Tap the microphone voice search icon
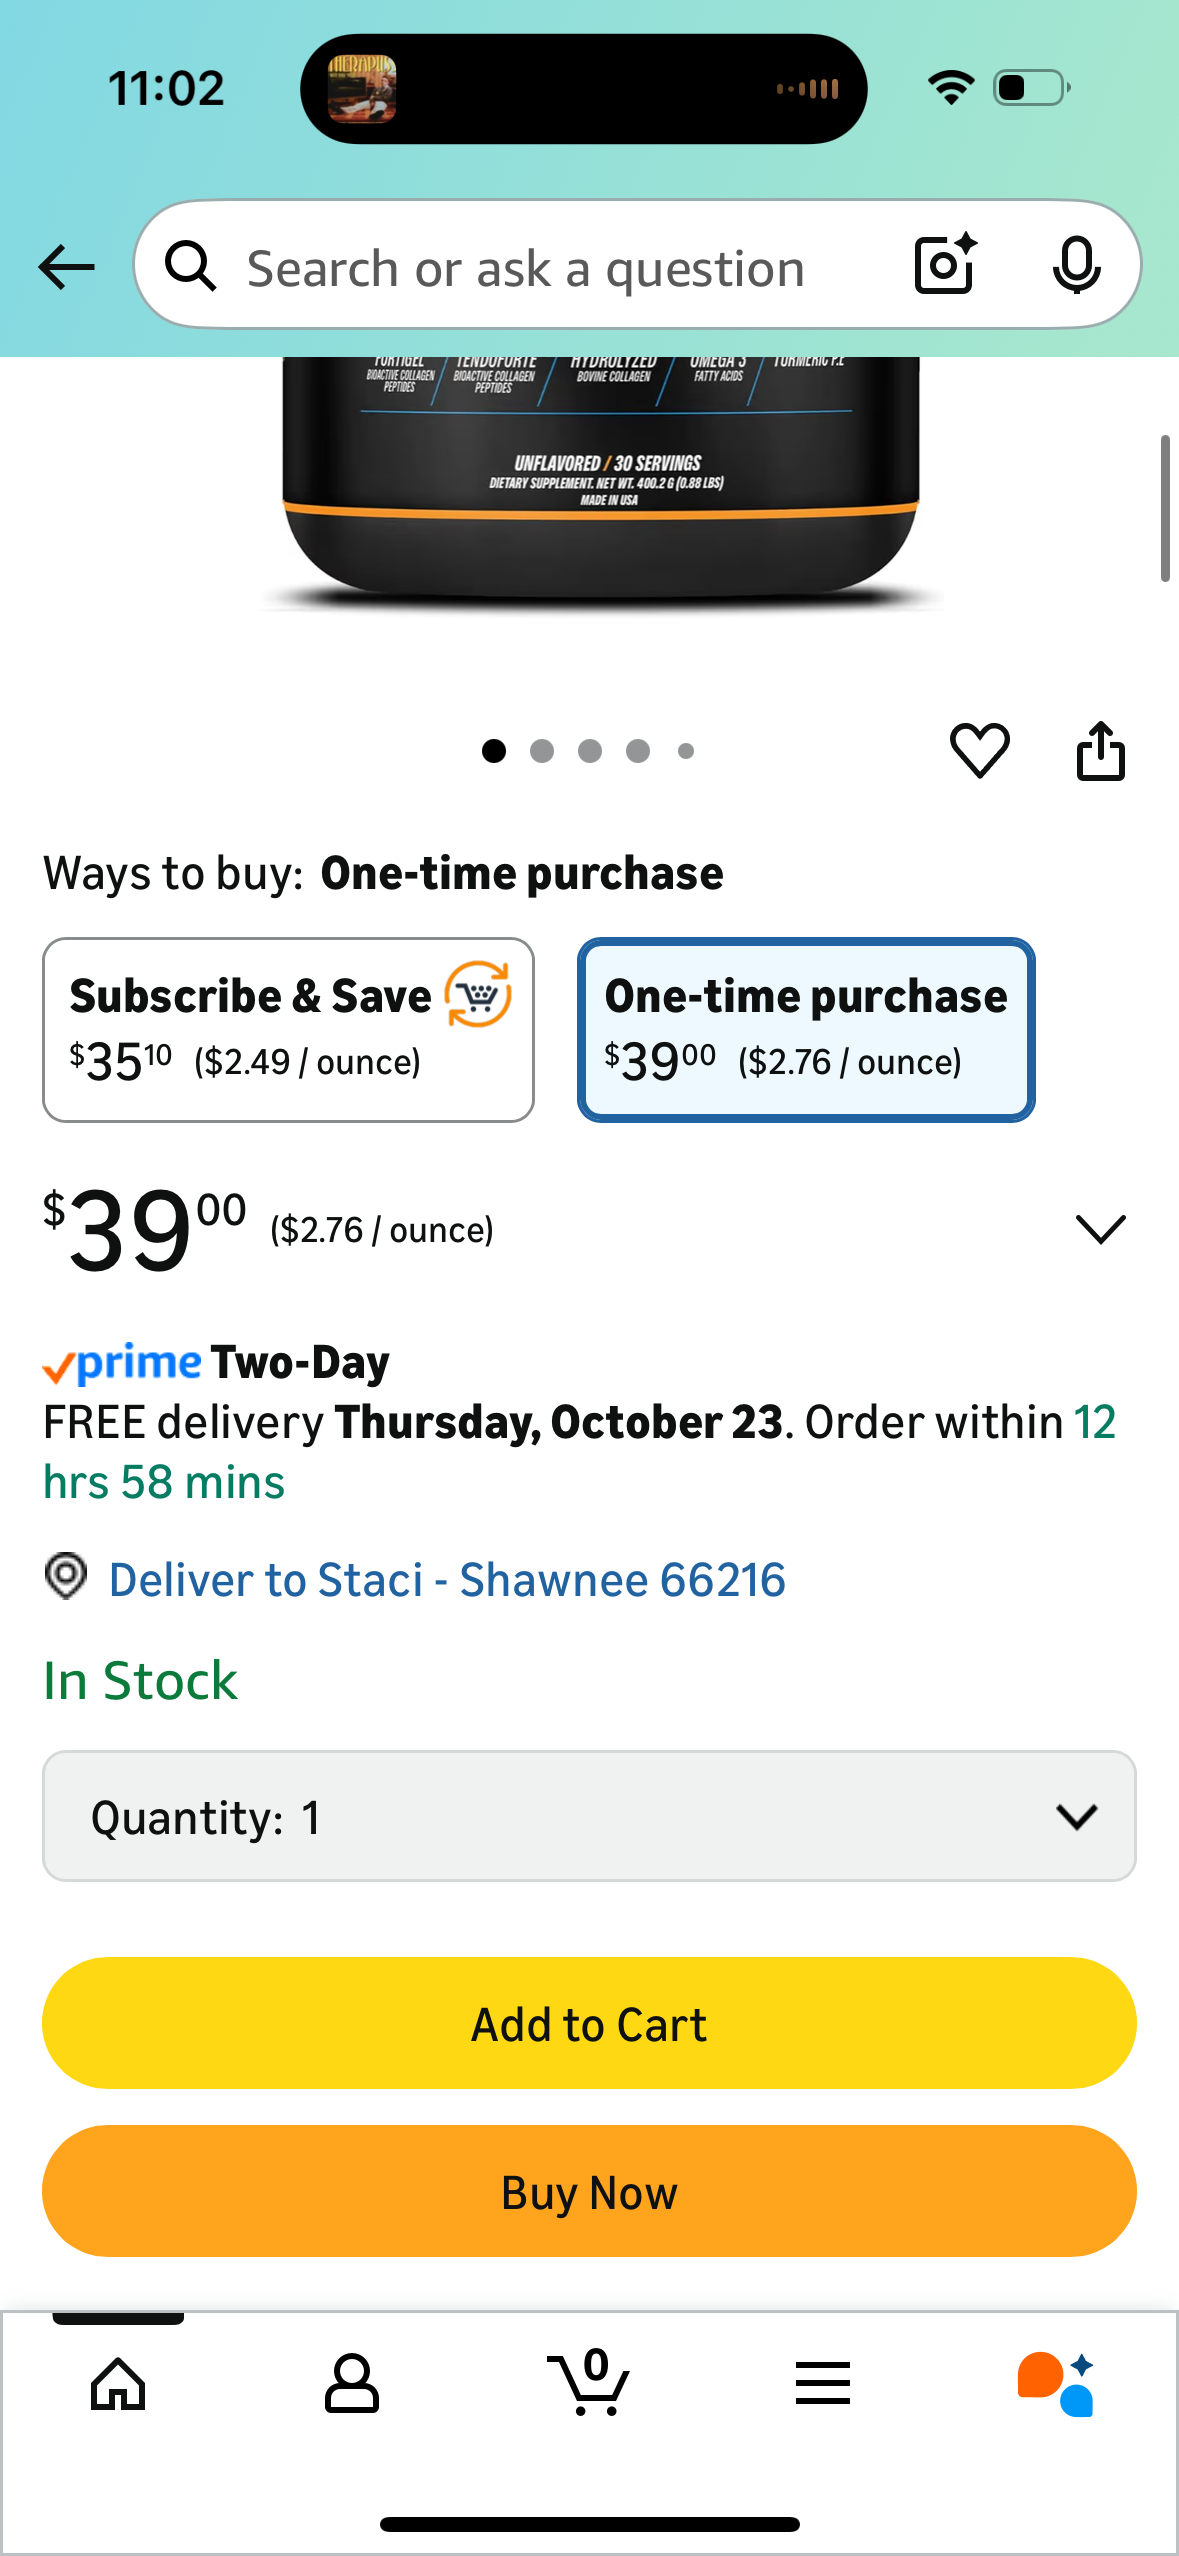This screenshot has height=2556, width=1179. (1076, 265)
